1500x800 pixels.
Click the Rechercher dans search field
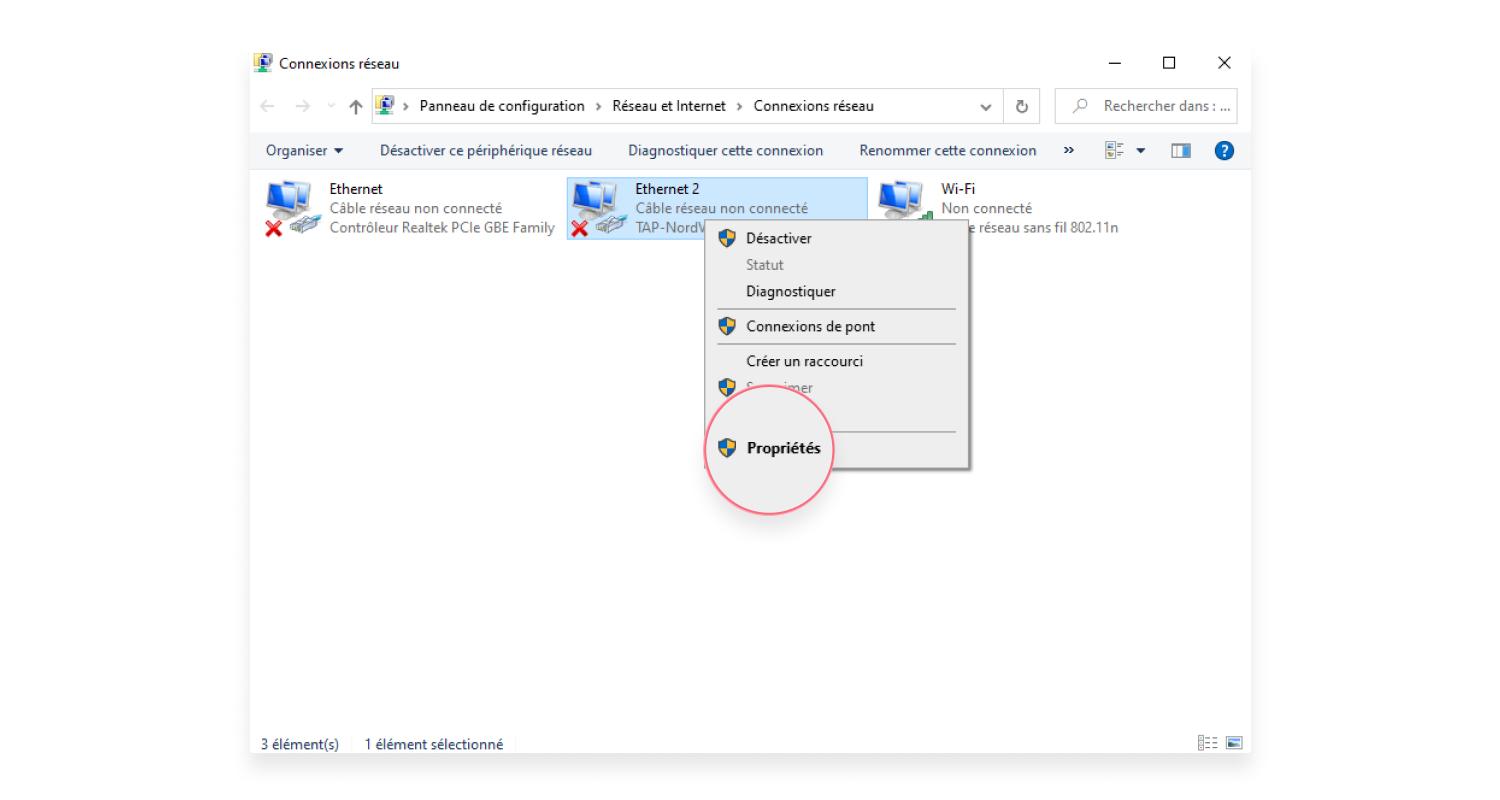(x=1146, y=106)
